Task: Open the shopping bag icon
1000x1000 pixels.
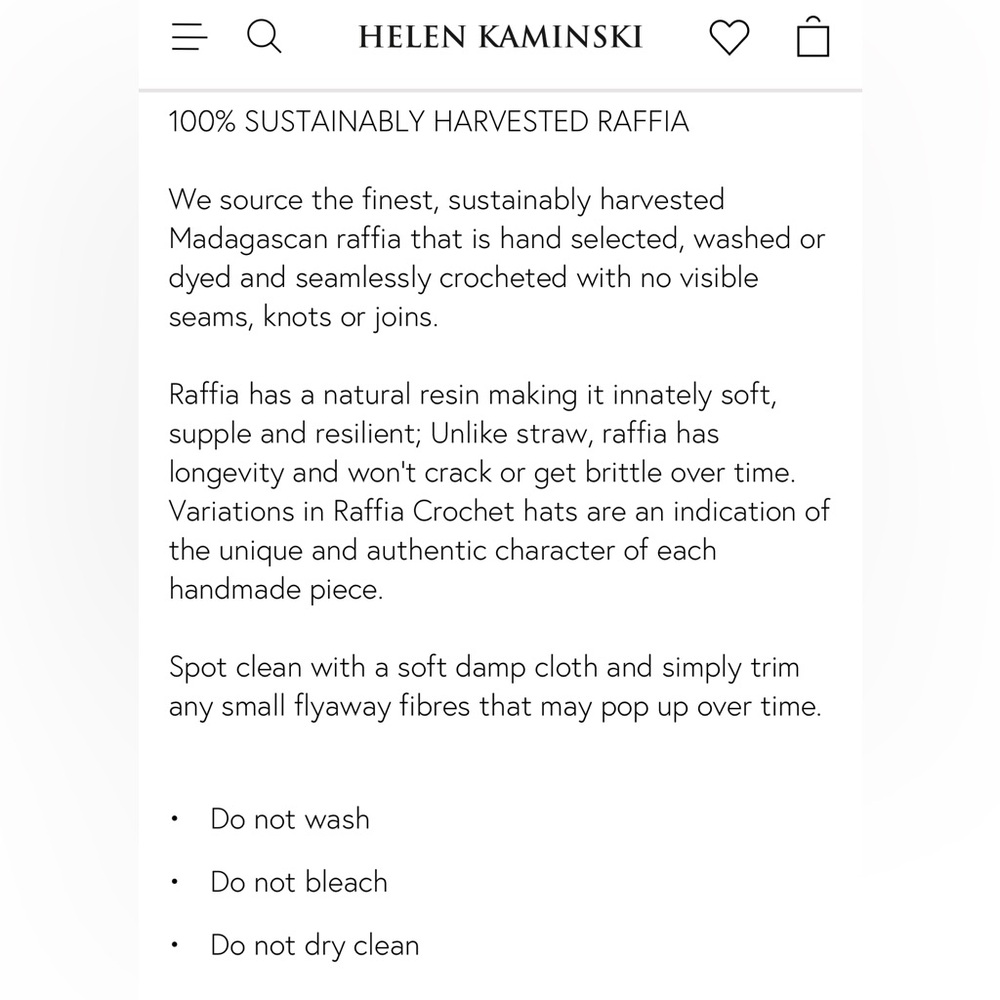Action: pos(813,37)
